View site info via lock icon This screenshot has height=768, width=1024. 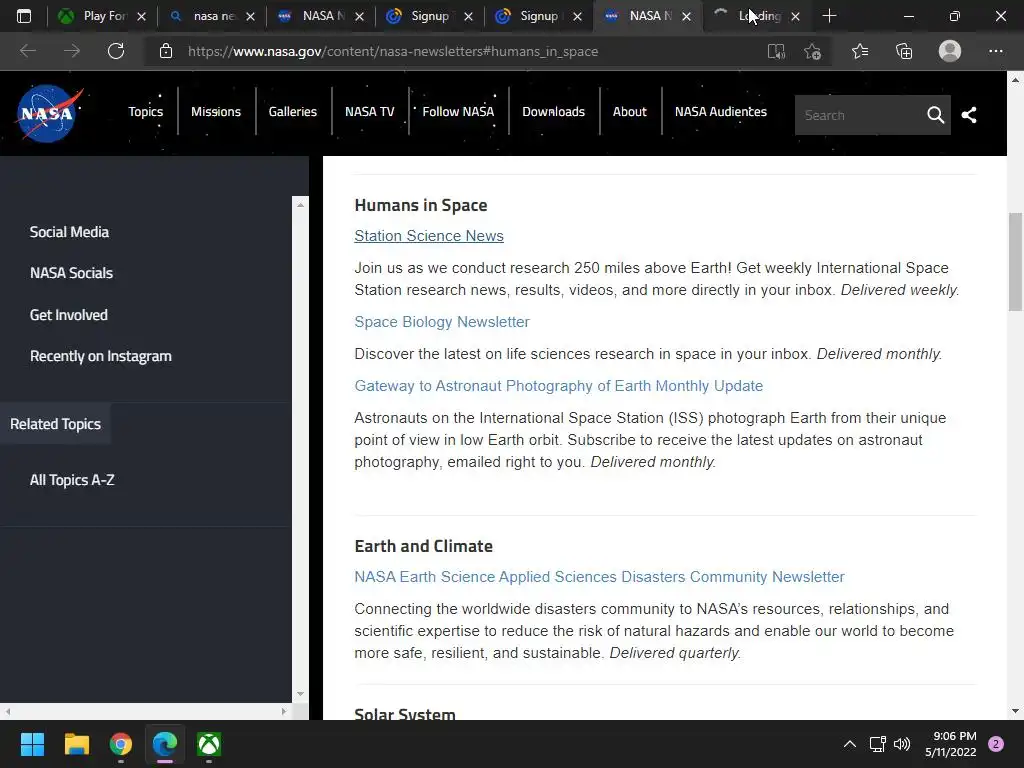[166, 51]
